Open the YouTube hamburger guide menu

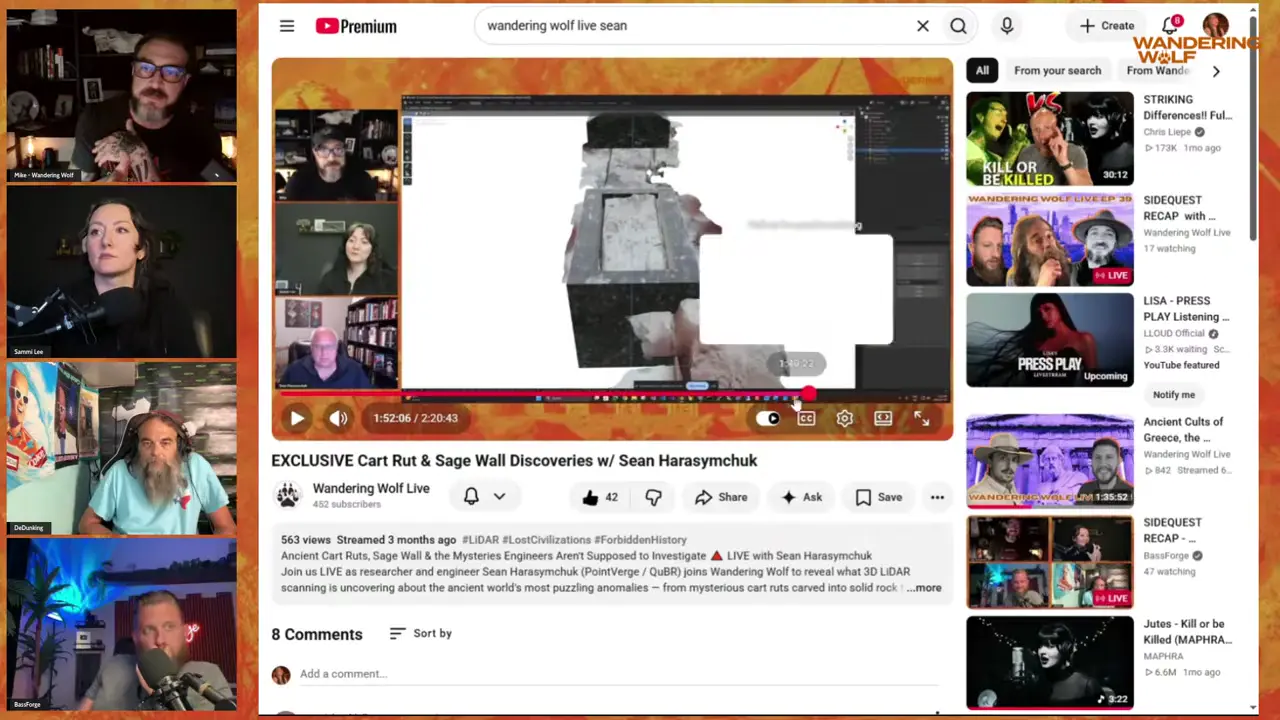tap(287, 26)
